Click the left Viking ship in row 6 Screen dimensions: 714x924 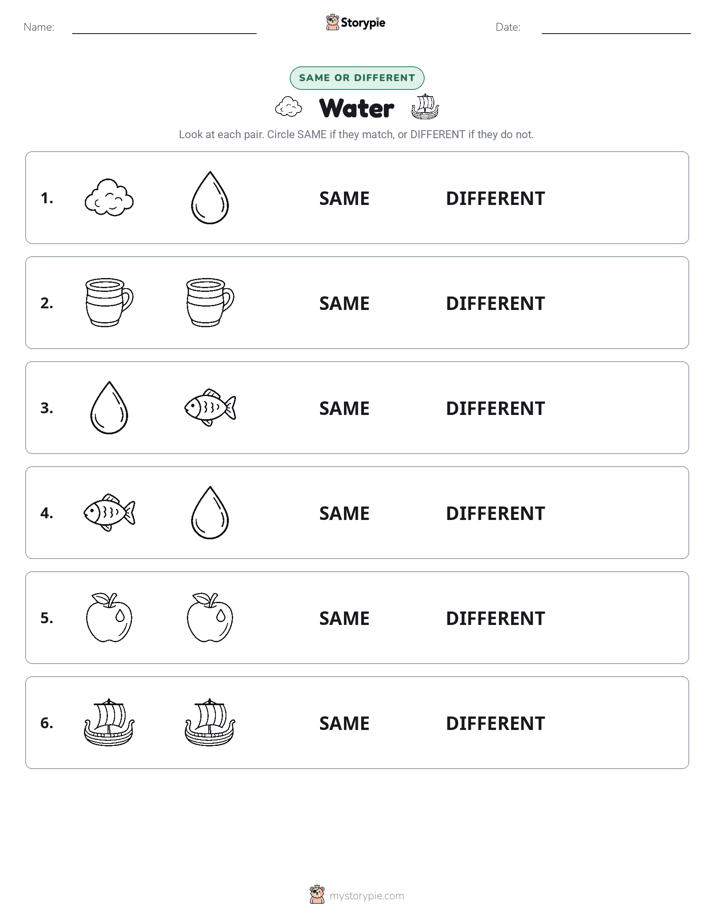109,722
